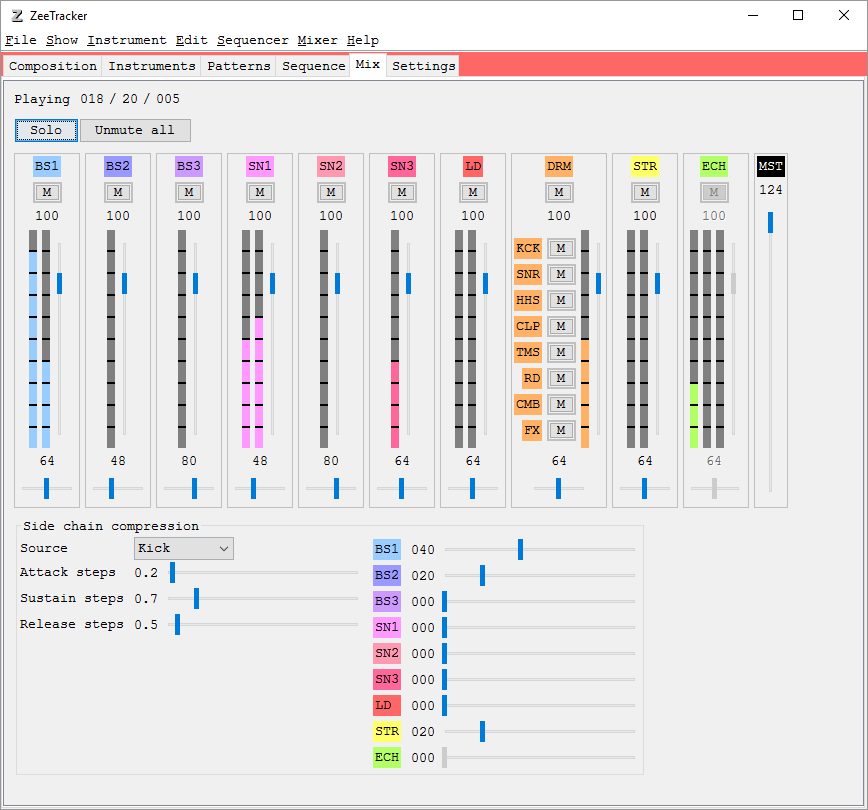Adjust the master volume slider

[x=770, y=351]
